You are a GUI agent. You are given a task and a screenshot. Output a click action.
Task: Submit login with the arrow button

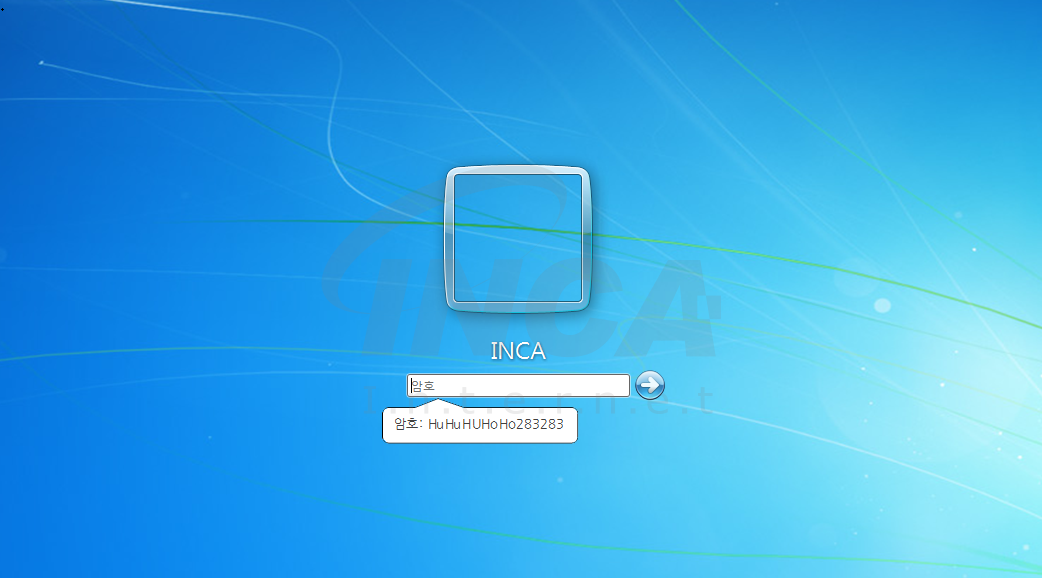coord(649,385)
